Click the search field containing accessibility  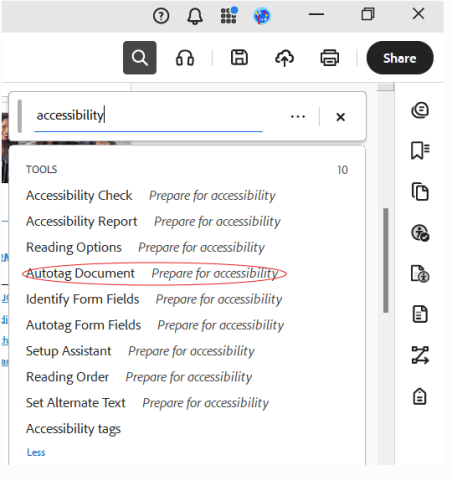tap(148, 115)
